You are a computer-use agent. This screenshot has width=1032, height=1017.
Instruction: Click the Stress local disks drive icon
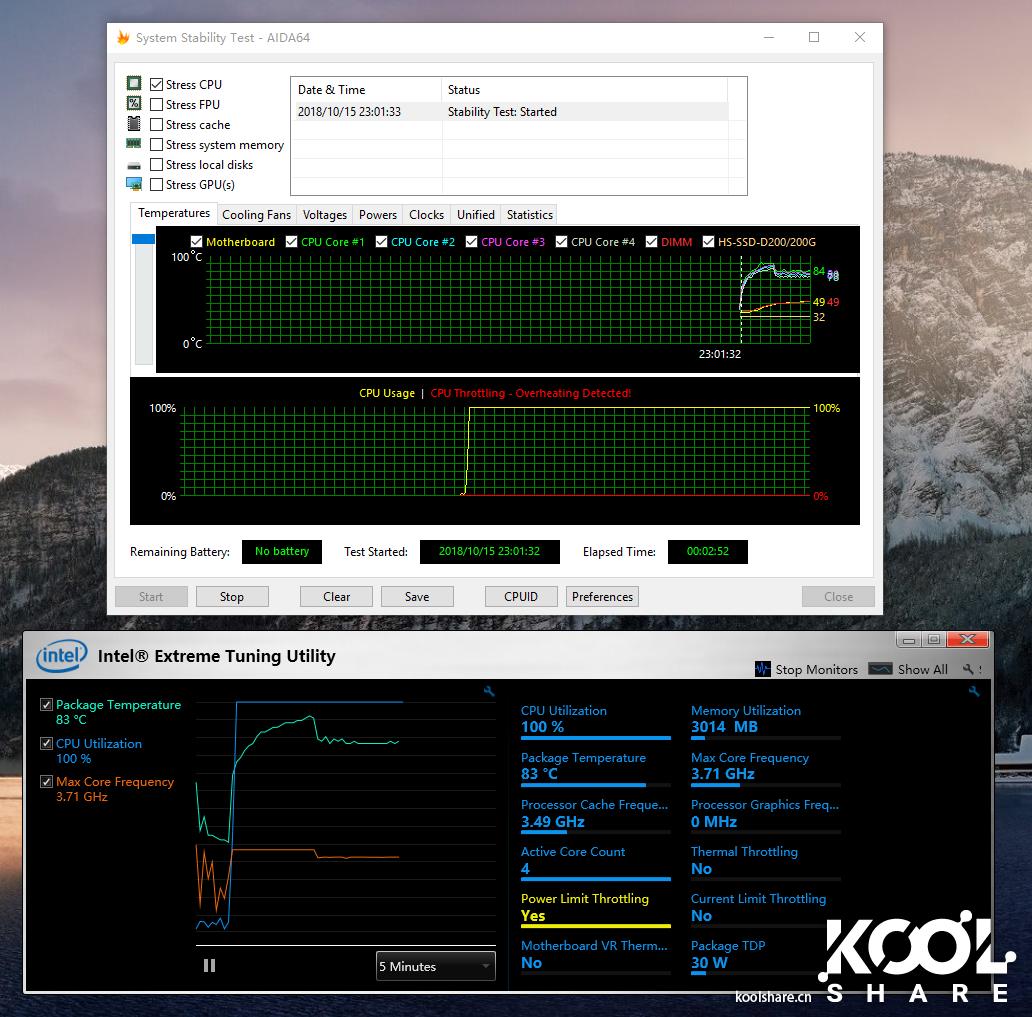click(x=134, y=164)
